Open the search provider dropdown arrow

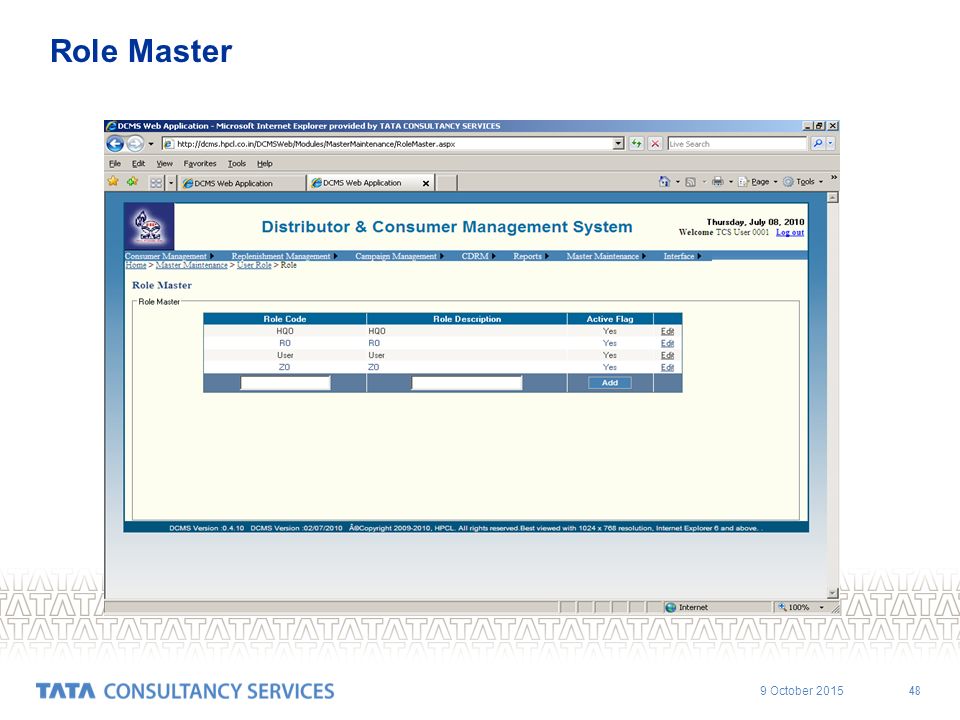[831, 144]
